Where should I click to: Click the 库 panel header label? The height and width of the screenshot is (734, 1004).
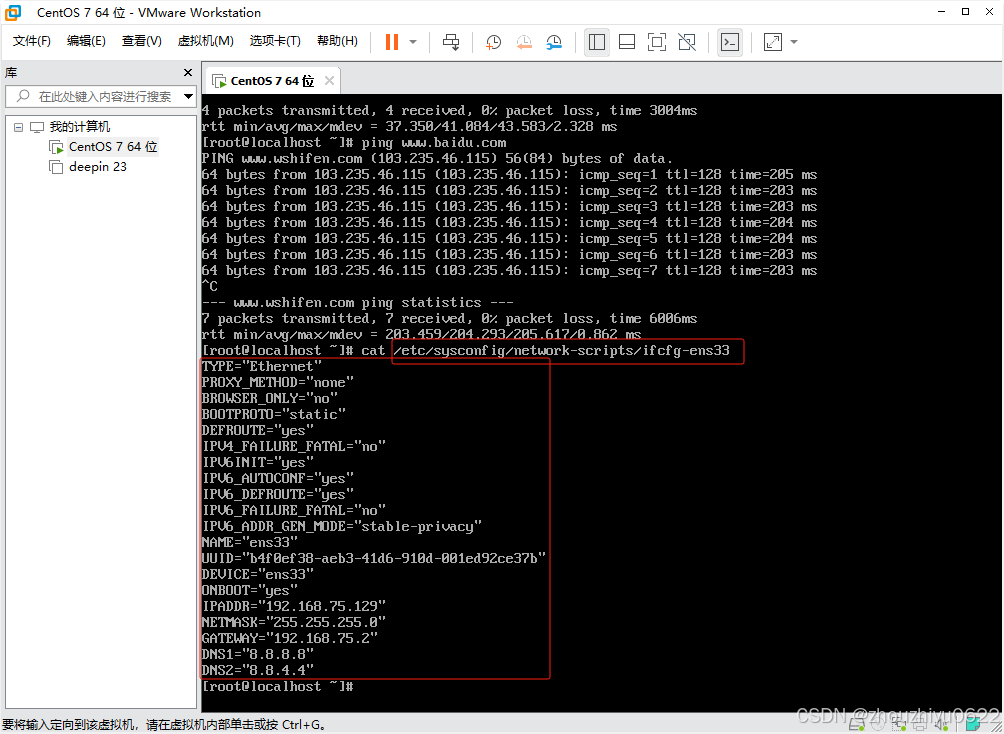(11, 73)
